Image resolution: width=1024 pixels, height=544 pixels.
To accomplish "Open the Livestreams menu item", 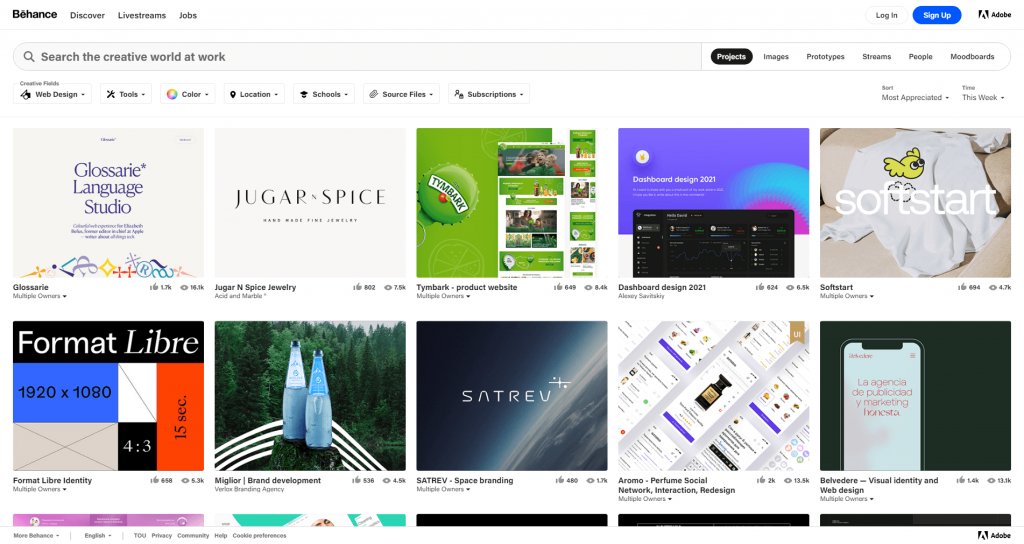I will tap(142, 15).
